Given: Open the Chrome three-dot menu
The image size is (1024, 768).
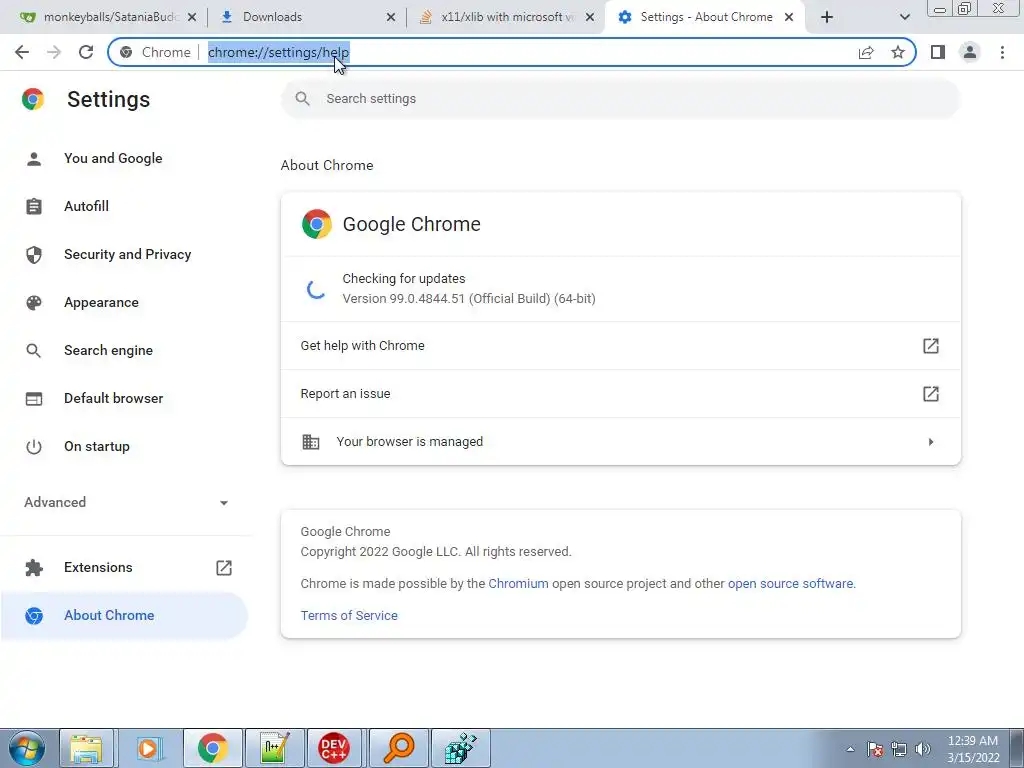Looking at the screenshot, I should click(x=1002, y=52).
